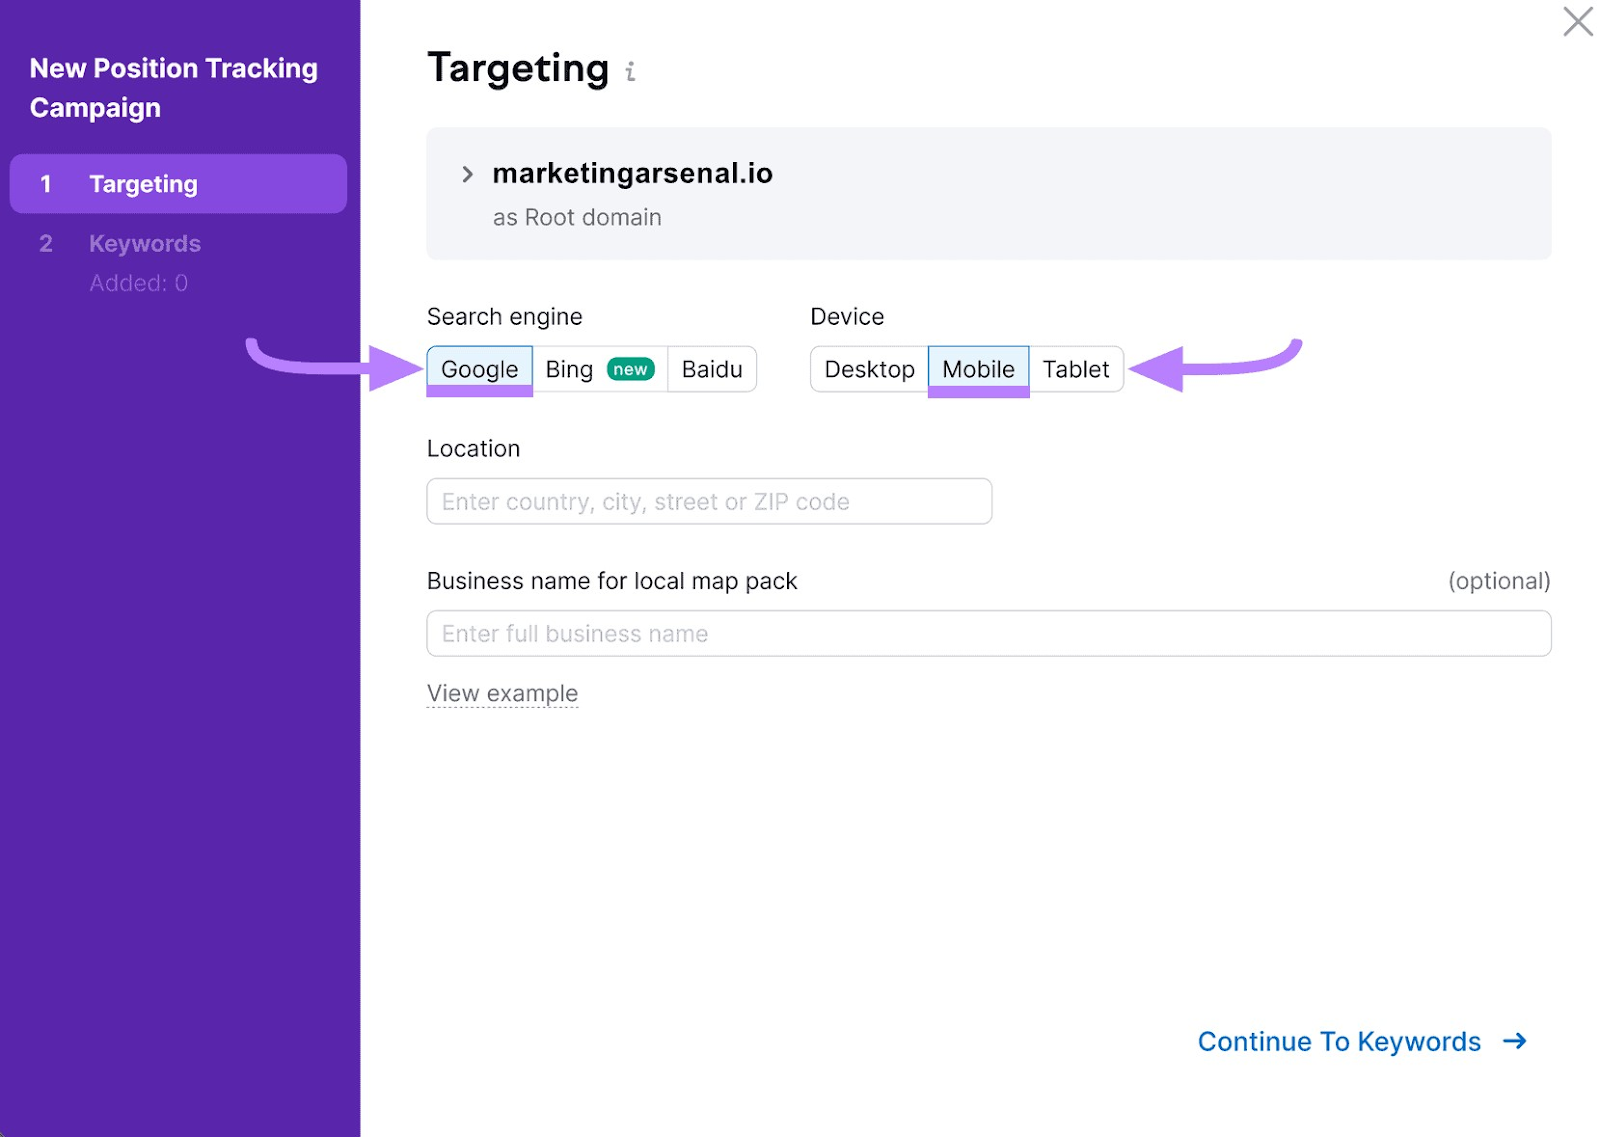
Task: Go to the Keywords step in the sidebar
Action: coord(145,243)
